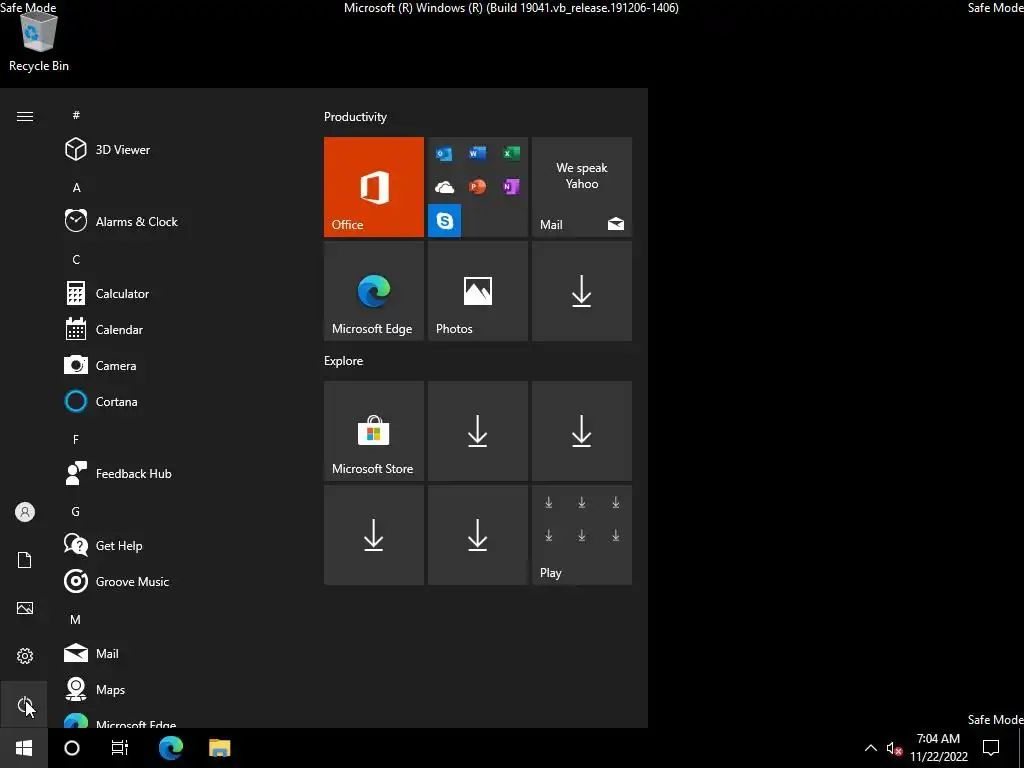Open the Microsoft Edge tile
1024x768 pixels.
point(374,291)
